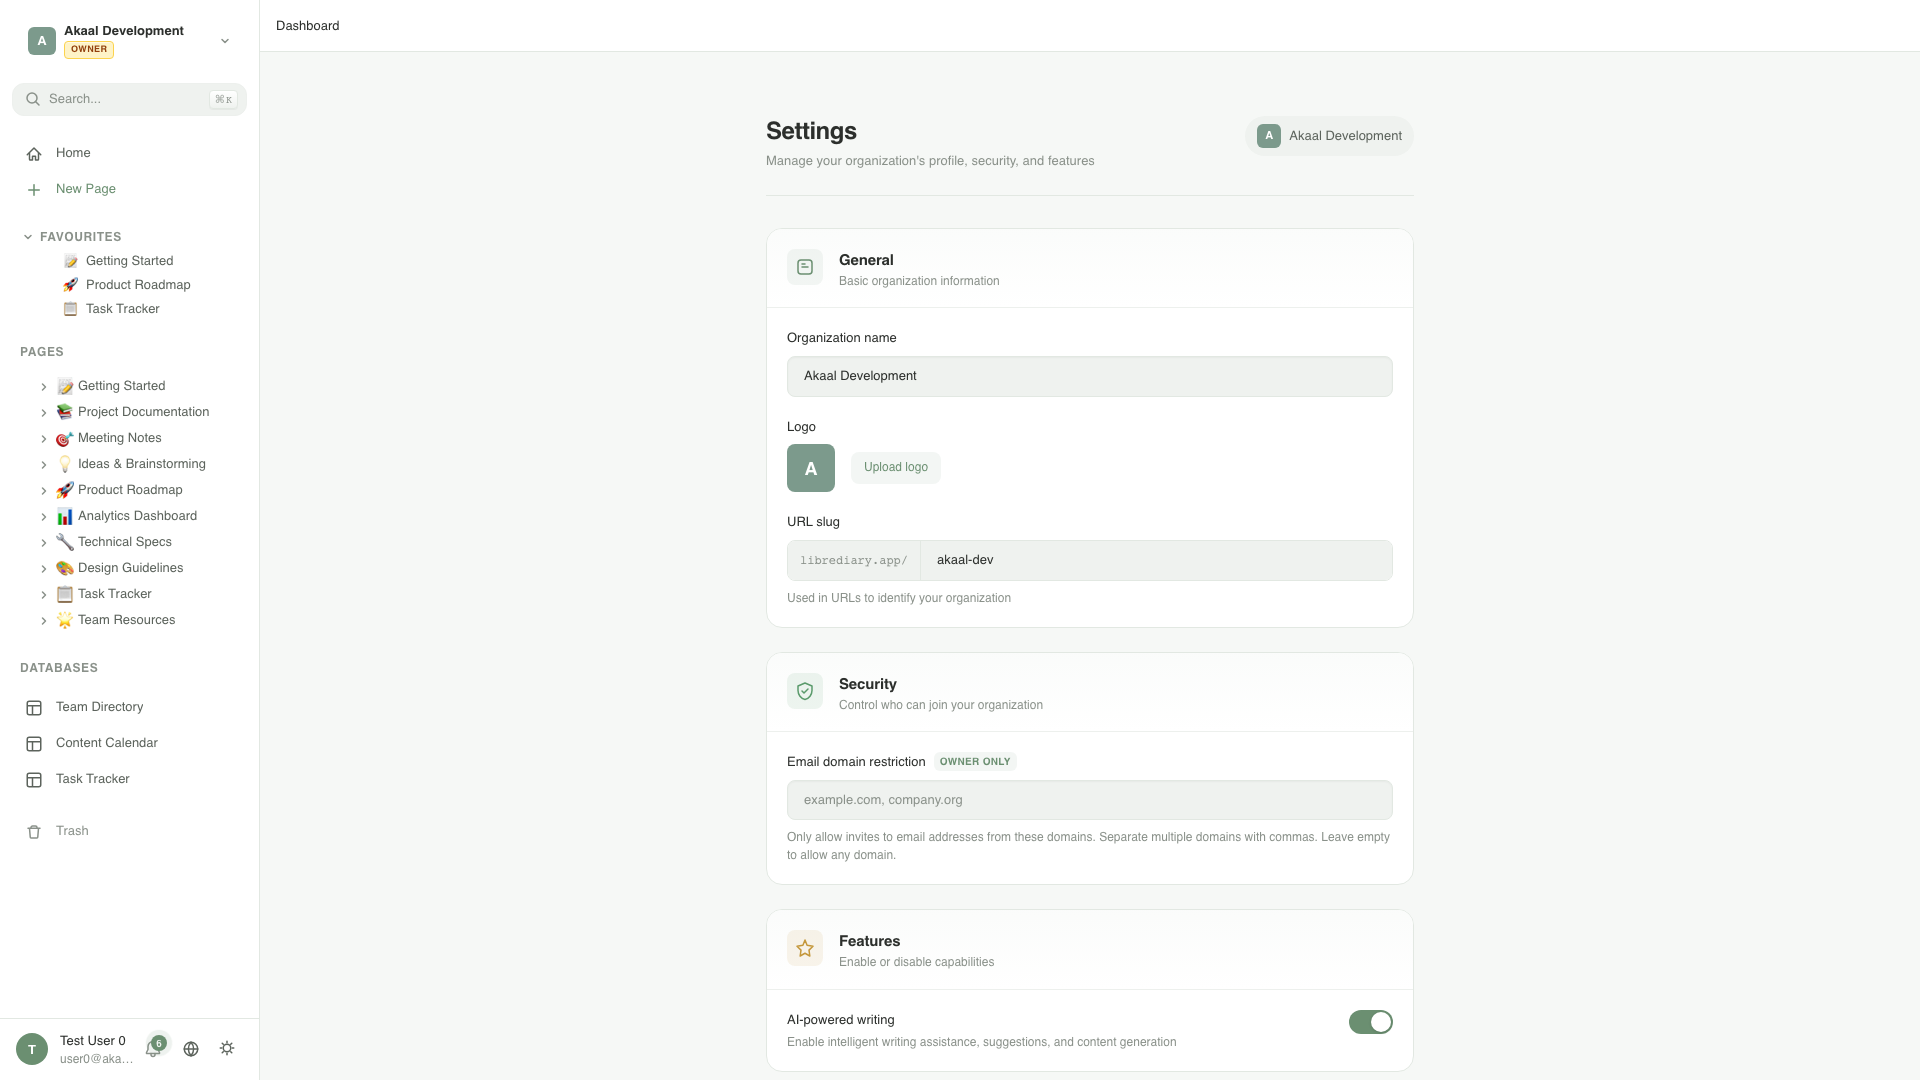Screen dimensions: 1920x1080
Task: Open the Trash
Action: (71, 831)
